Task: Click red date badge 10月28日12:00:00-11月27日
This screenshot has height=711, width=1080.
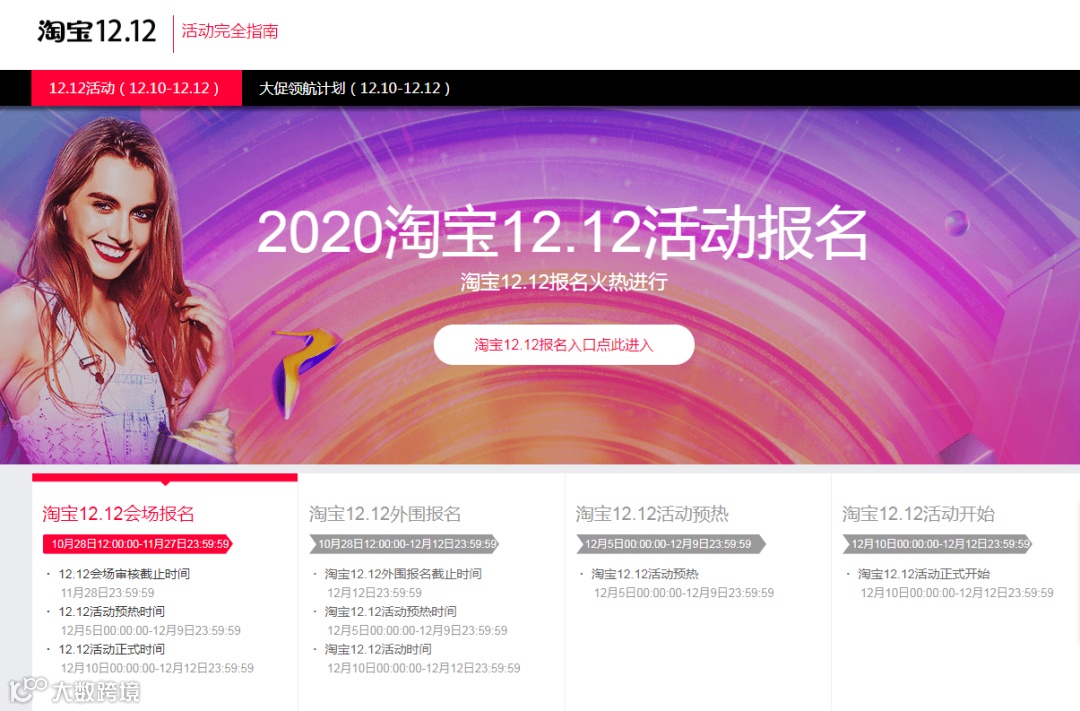Action: point(138,544)
